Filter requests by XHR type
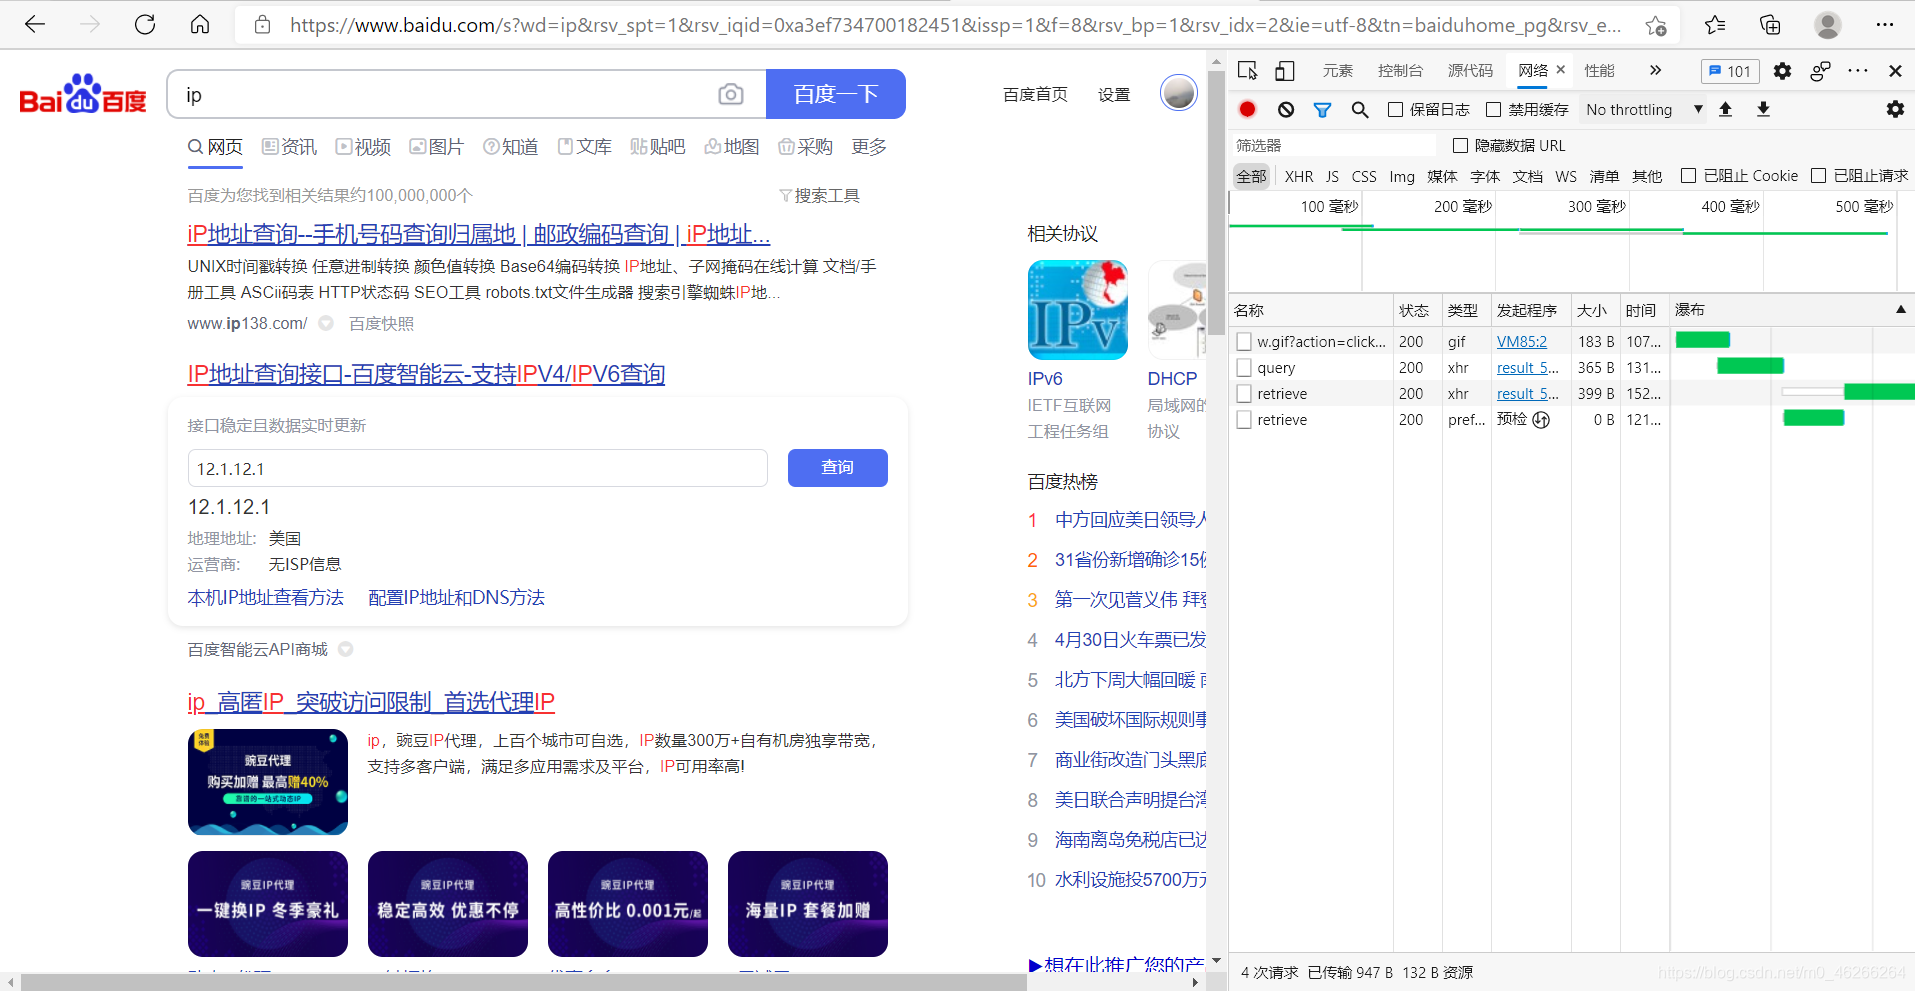 pos(1299,176)
